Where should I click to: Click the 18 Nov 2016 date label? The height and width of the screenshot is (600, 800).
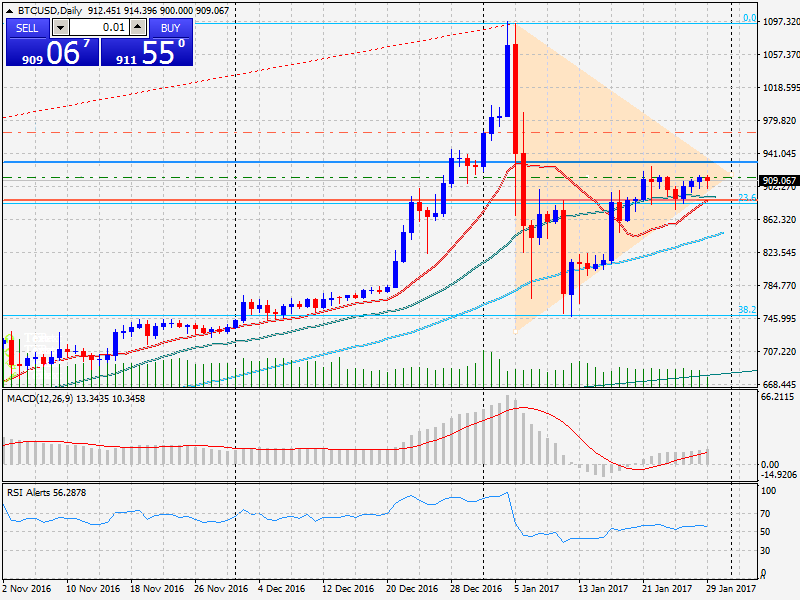tap(157, 588)
